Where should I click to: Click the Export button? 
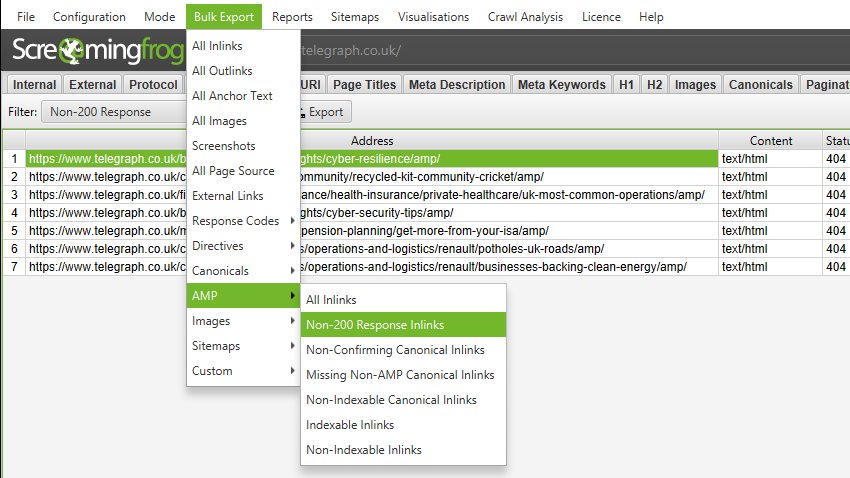pyautogui.click(x=325, y=112)
